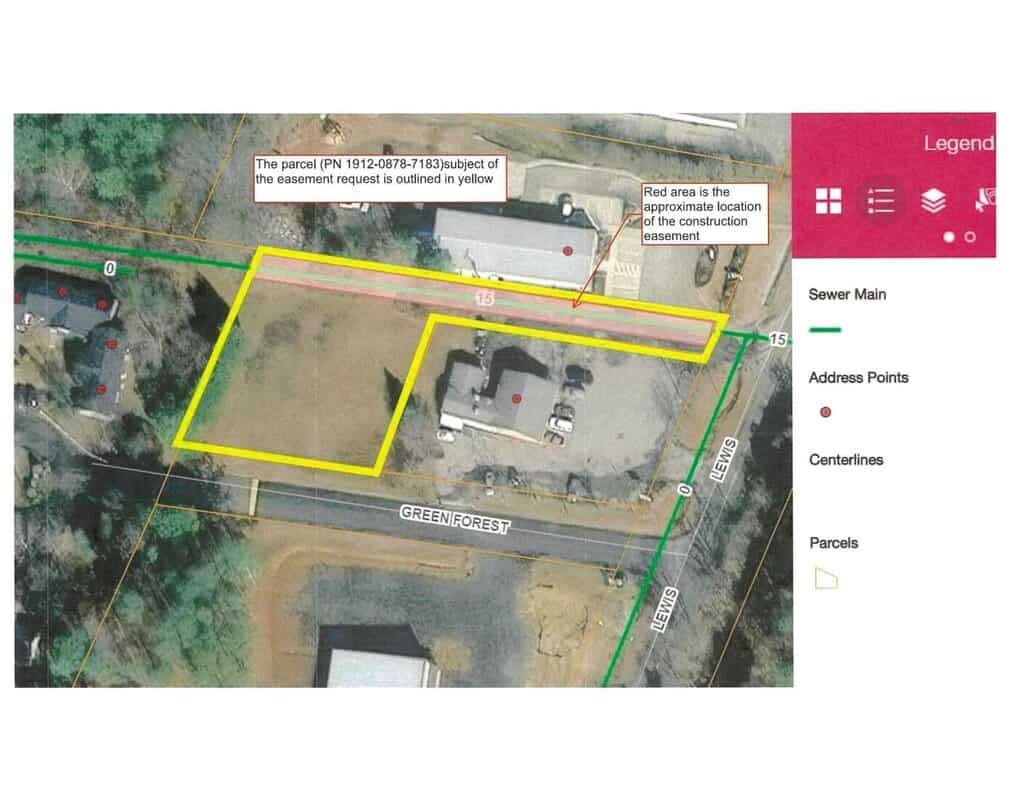
Task: Click the pink 15 label in easement
Action: pyautogui.click(x=485, y=298)
